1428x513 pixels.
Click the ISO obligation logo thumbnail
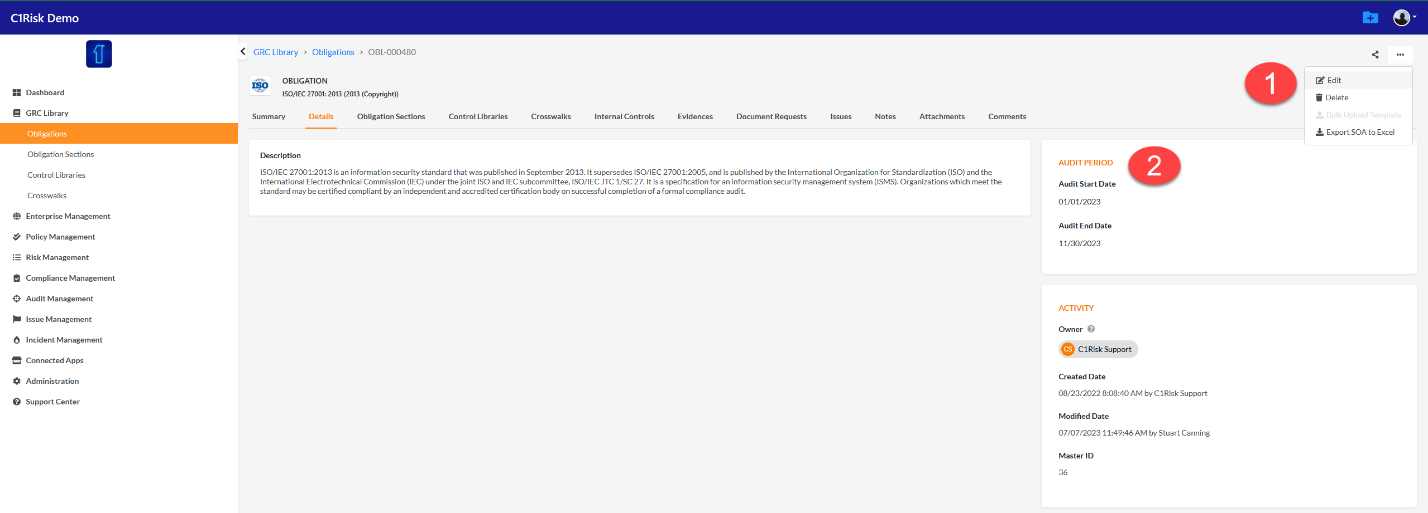tap(260, 87)
